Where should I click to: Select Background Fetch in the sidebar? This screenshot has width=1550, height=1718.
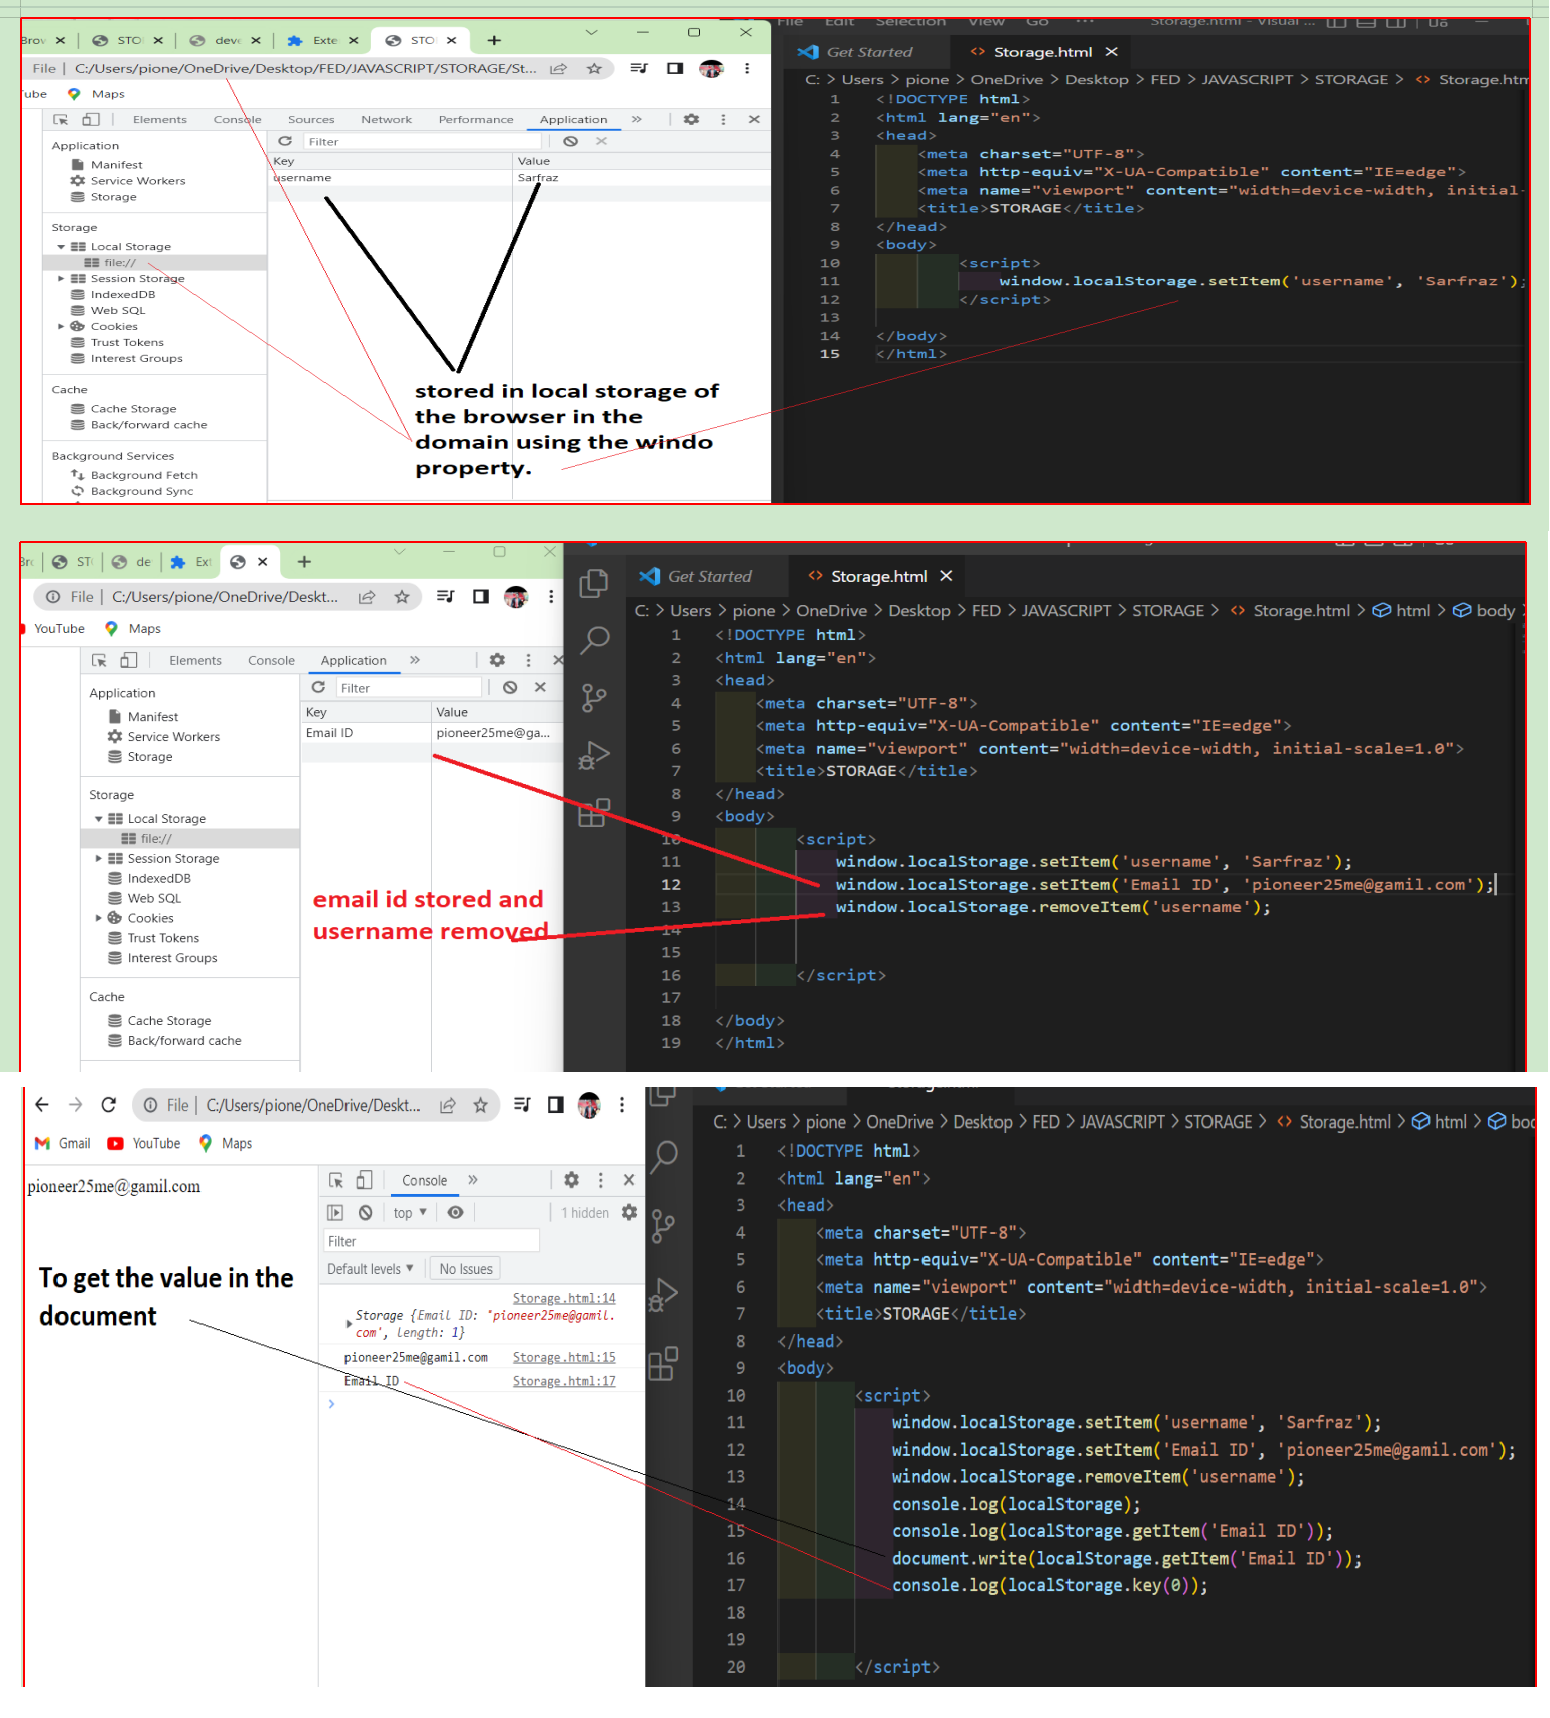click(143, 476)
